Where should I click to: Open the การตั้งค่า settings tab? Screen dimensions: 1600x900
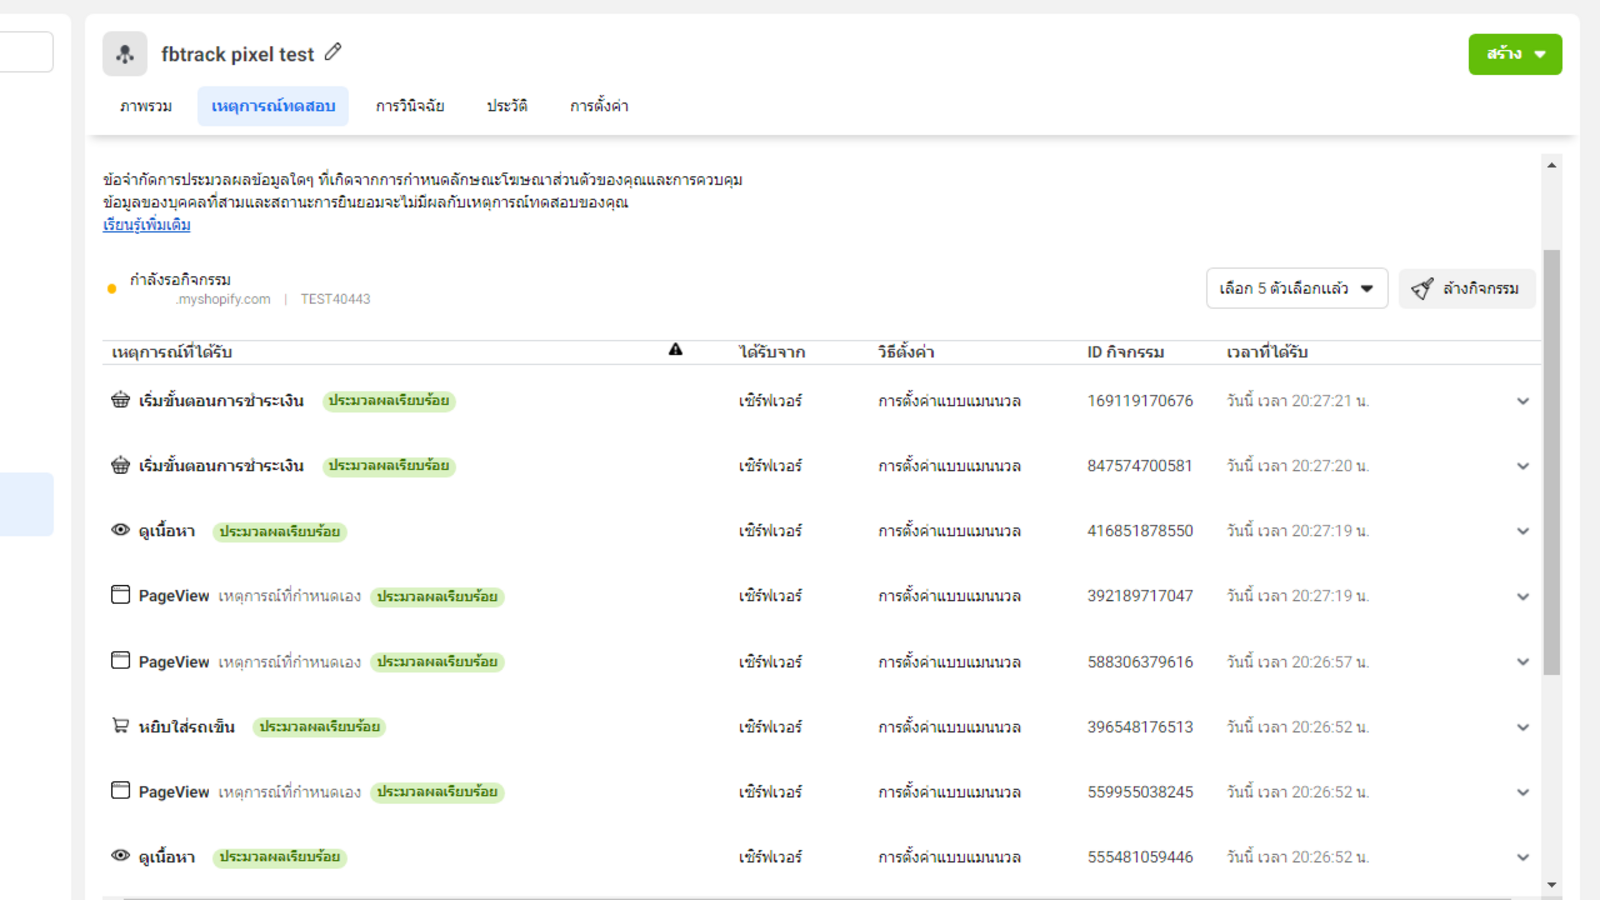click(x=599, y=106)
